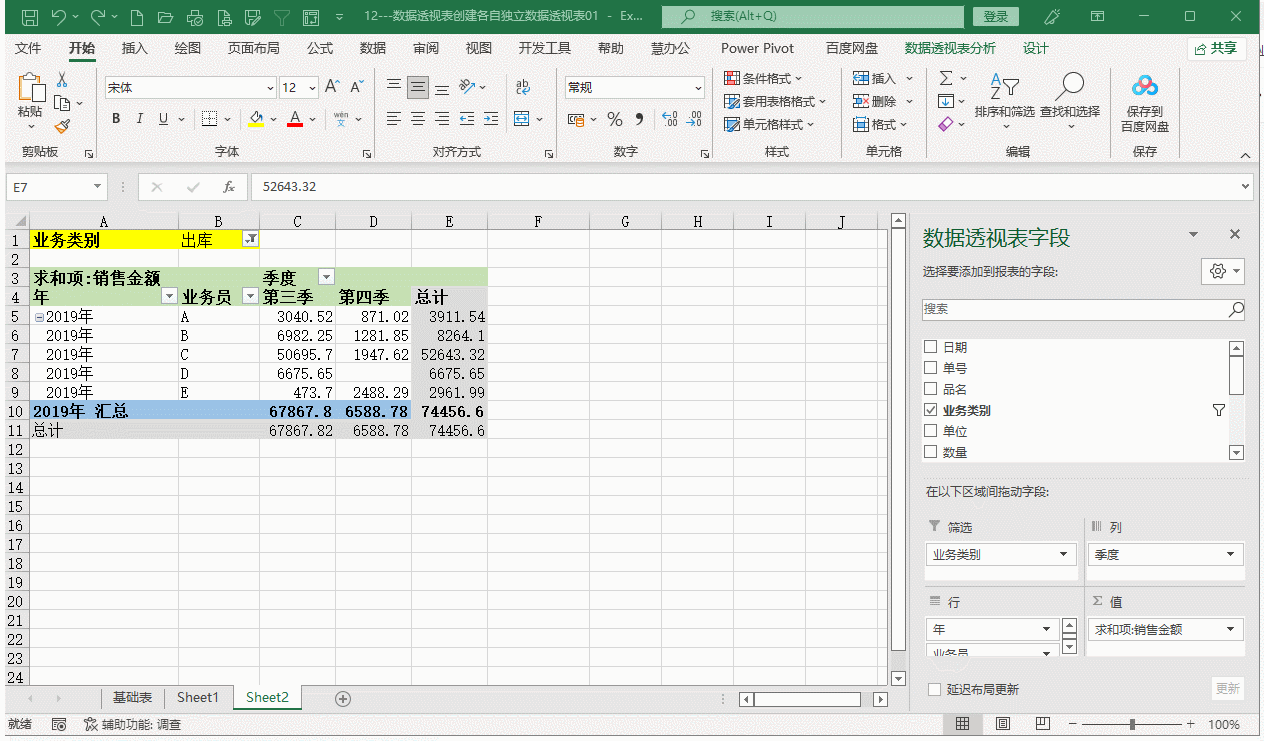The height and width of the screenshot is (741, 1264).
Task: Click the formula bar showing 52643.32
Action: [743, 187]
